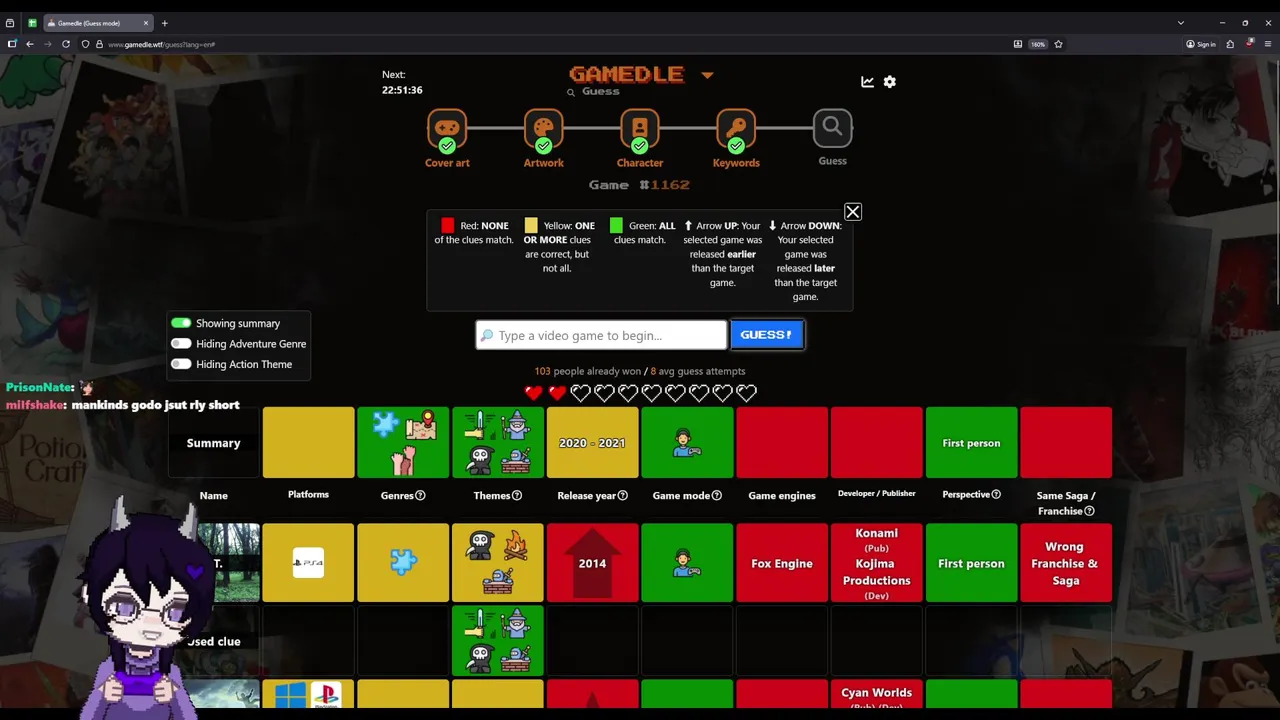Click the summary themes icon cell
The image size is (1280, 720).
coord(498,443)
